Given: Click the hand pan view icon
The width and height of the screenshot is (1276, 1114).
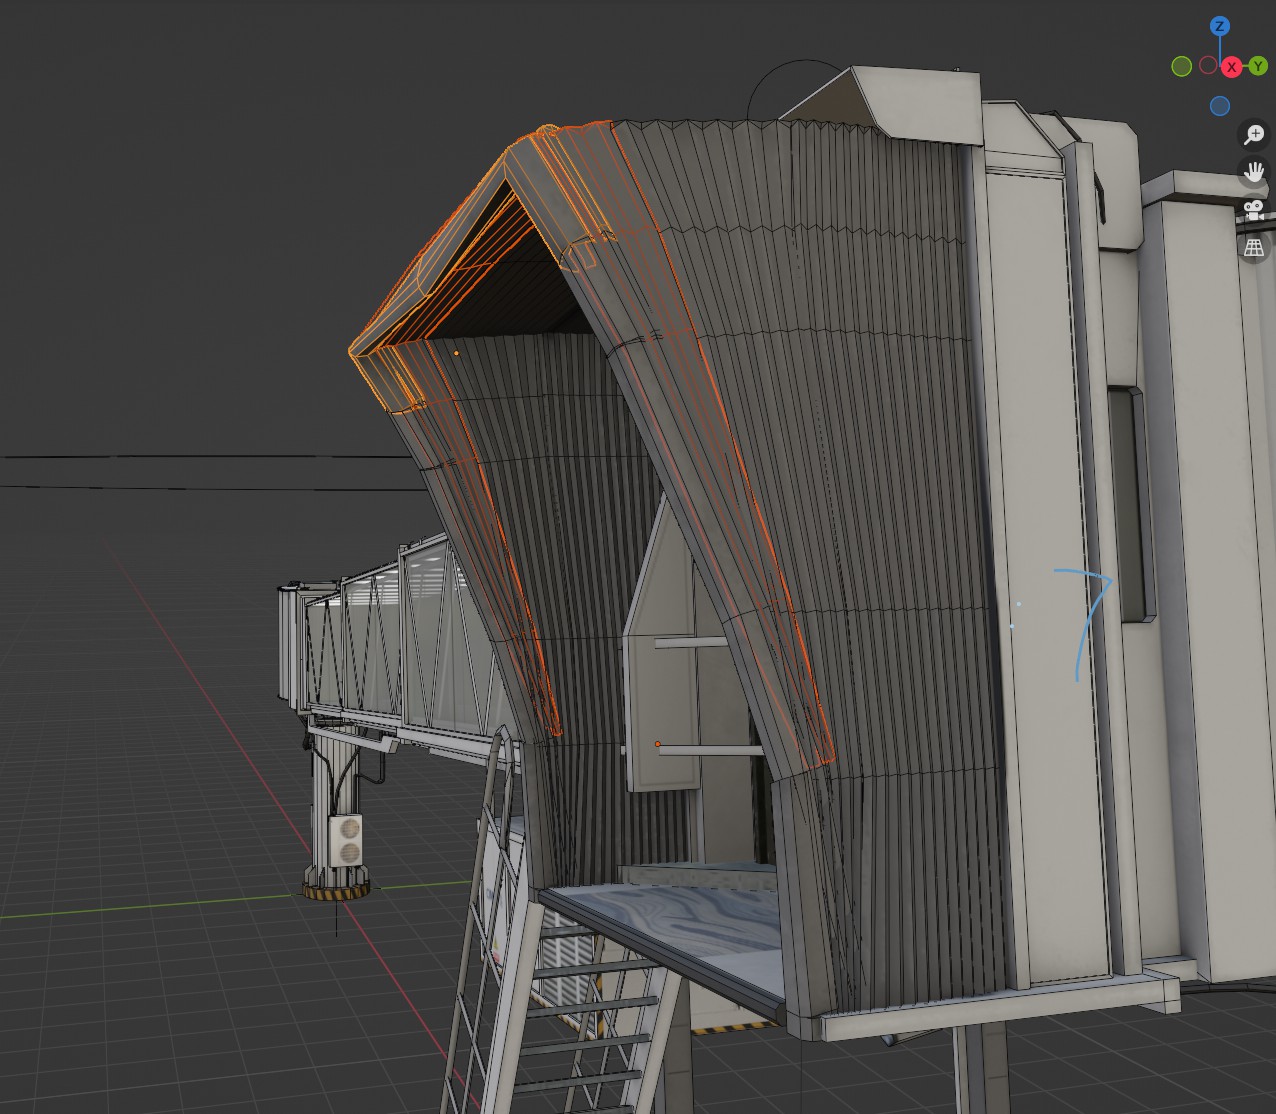Looking at the screenshot, I should [1253, 173].
